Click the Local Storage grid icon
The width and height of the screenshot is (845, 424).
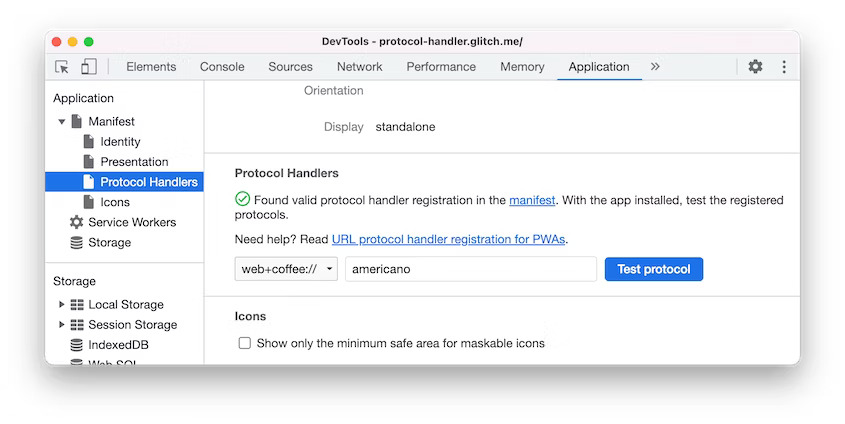77,305
